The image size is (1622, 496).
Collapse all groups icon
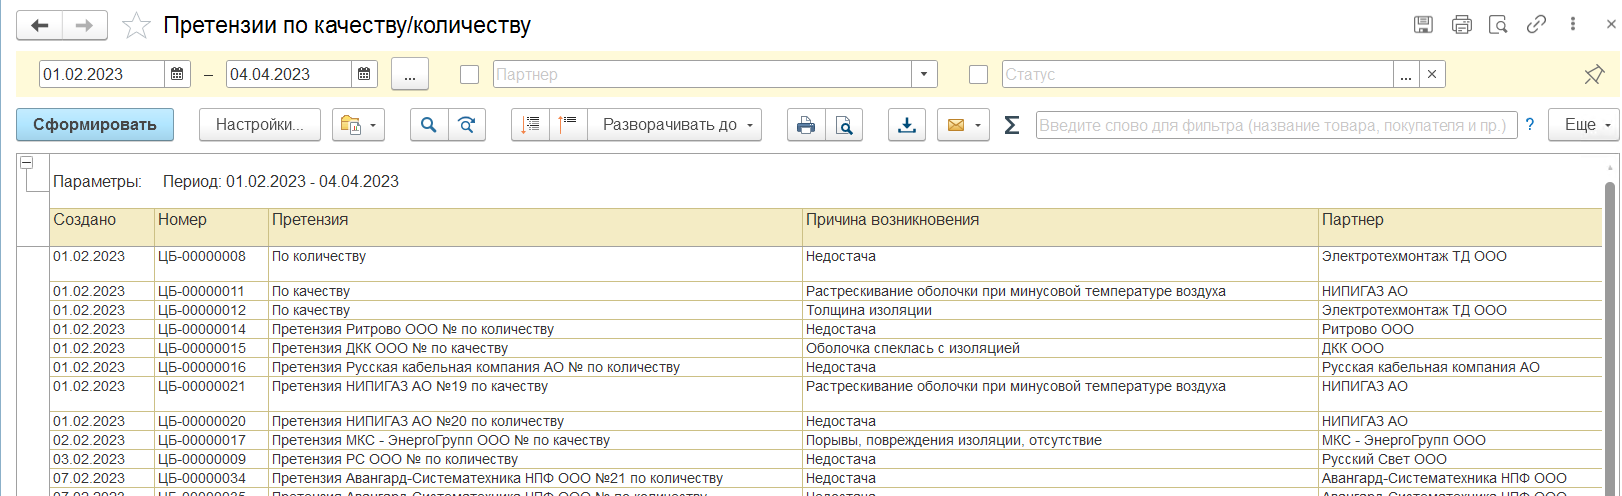tap(530, 125)
